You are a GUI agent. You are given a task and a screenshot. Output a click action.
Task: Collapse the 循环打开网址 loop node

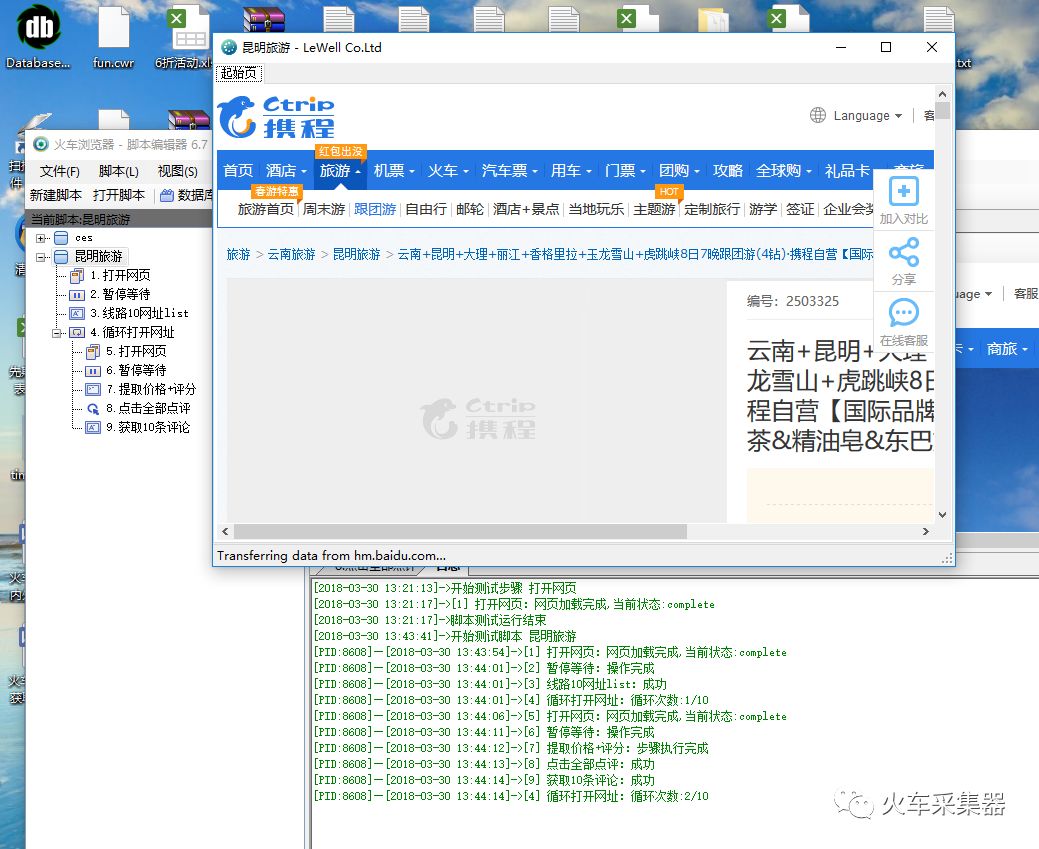(57, 333)
